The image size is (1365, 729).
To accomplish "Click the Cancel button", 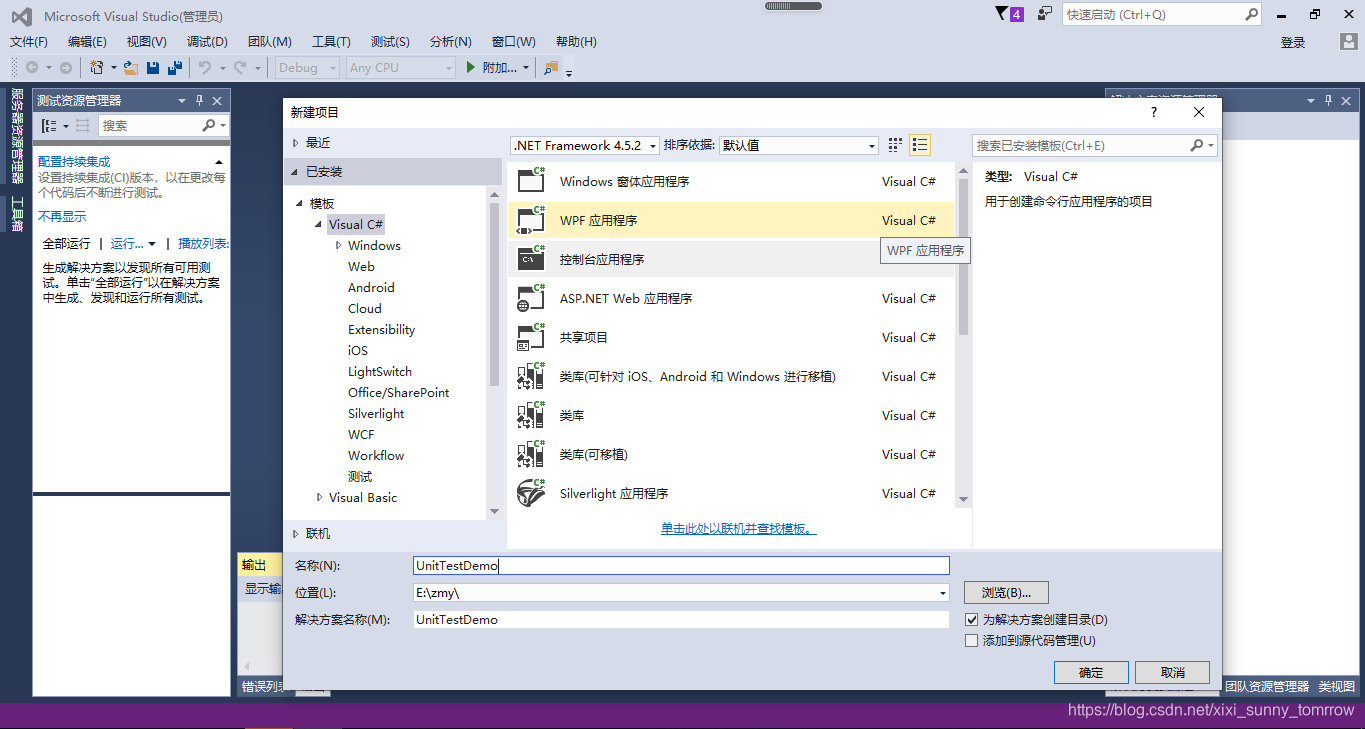I will (x=1173, y=672).
